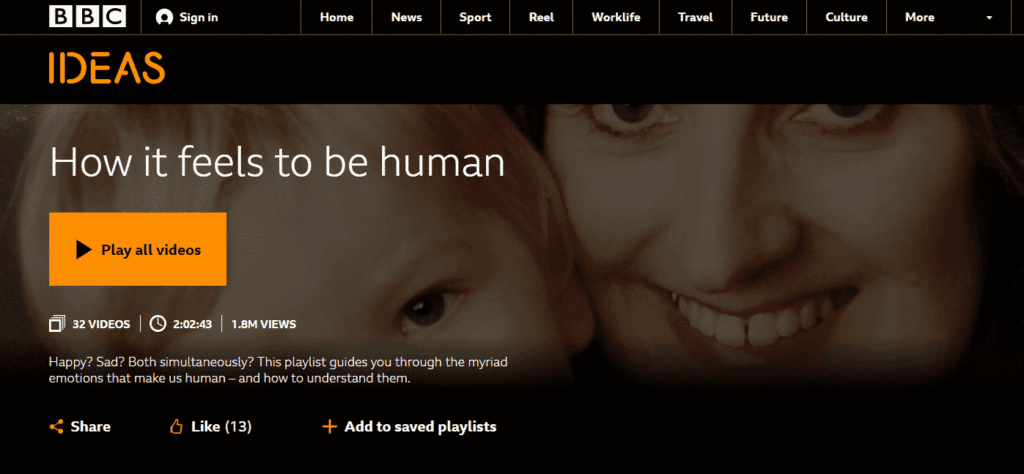Click the Share label

(91, 427)
